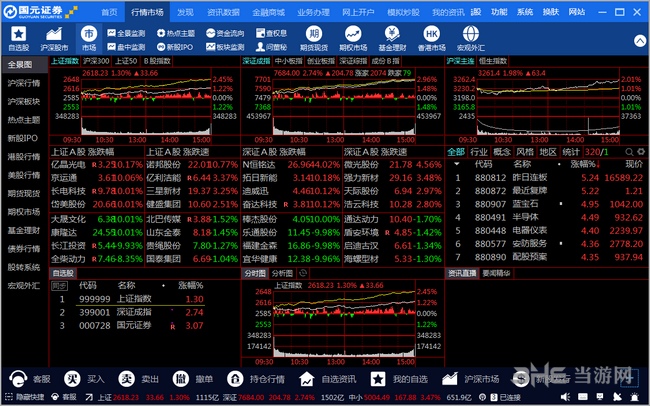
Task: Select the 概念 sector filter tab
Action: [x=502, y=152]
